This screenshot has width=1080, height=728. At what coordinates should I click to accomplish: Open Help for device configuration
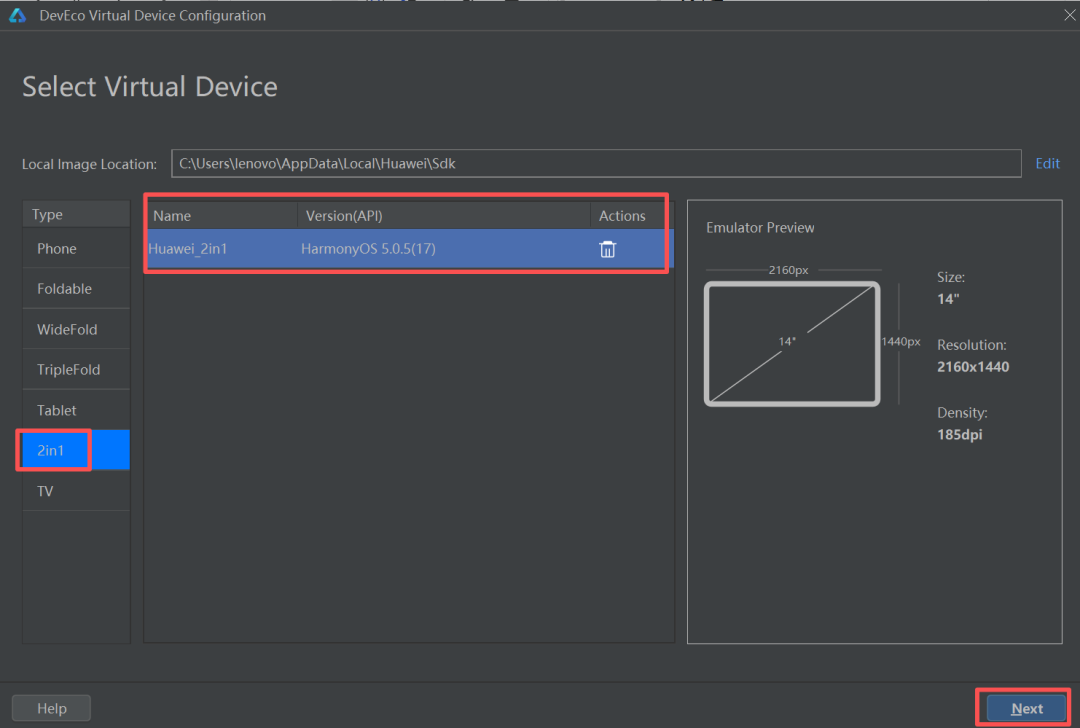(x=52, y=708)
